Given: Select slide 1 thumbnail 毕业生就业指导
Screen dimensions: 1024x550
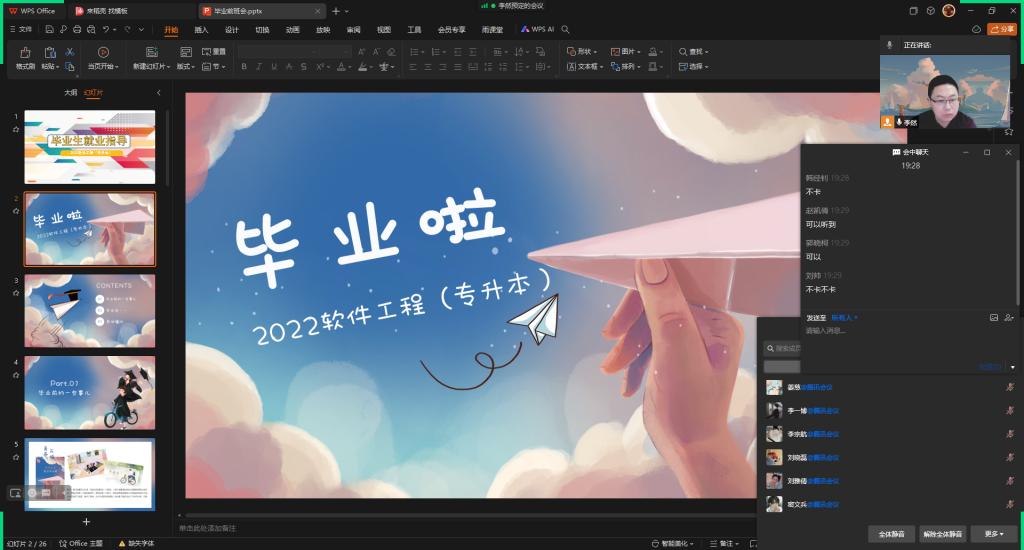Looking at the screenshot, I should click(89, 147).
